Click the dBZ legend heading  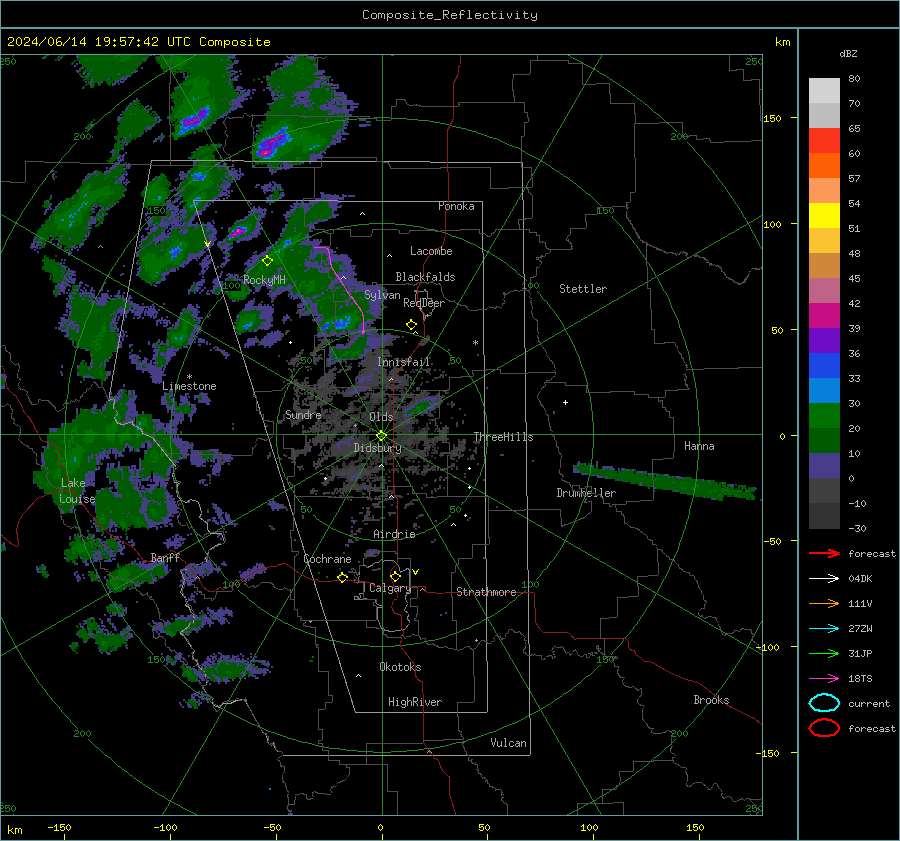click(x=848, y=53)
